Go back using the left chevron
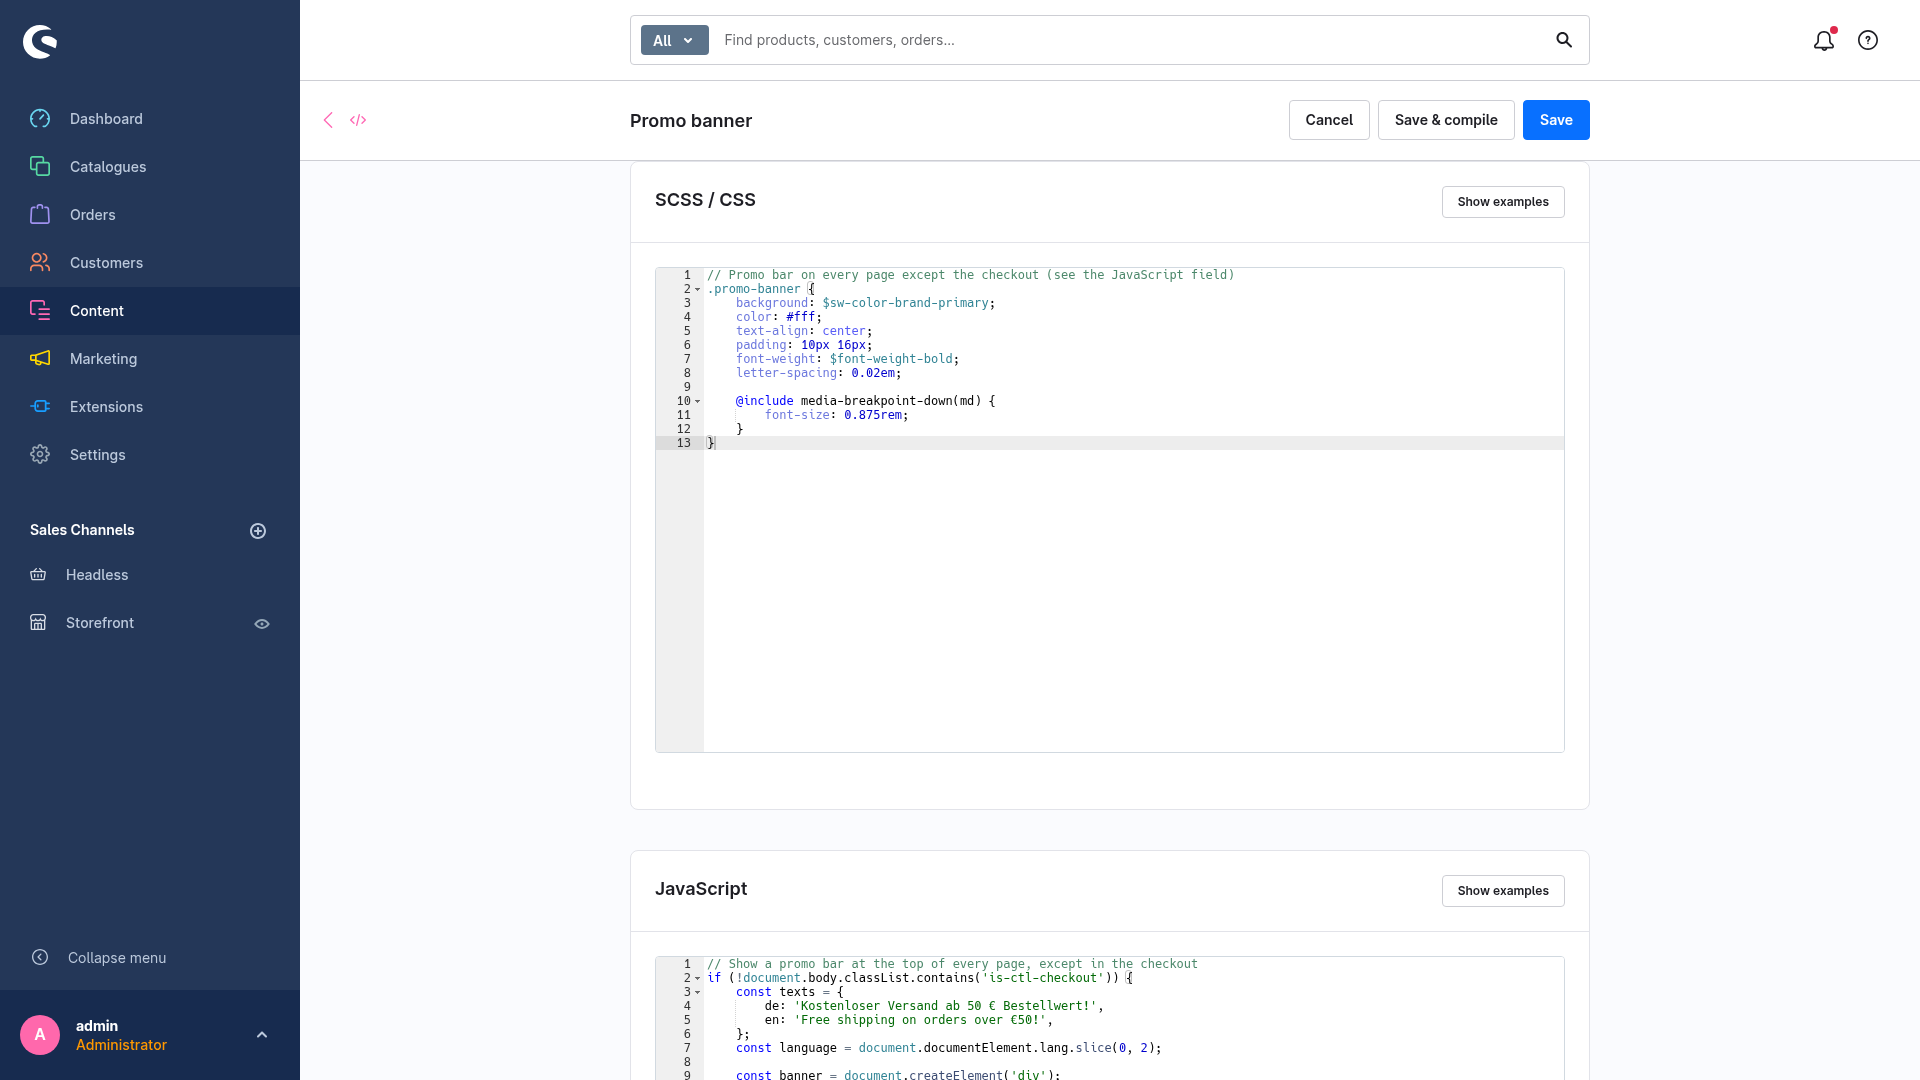The image size is (1920, 1080). pos(328,120)
